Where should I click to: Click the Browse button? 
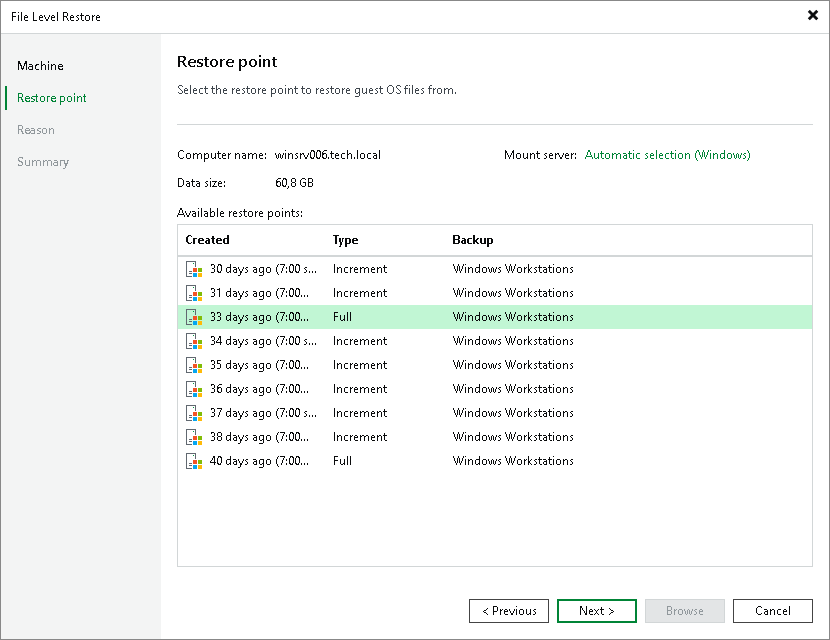(x=684, y=611)
